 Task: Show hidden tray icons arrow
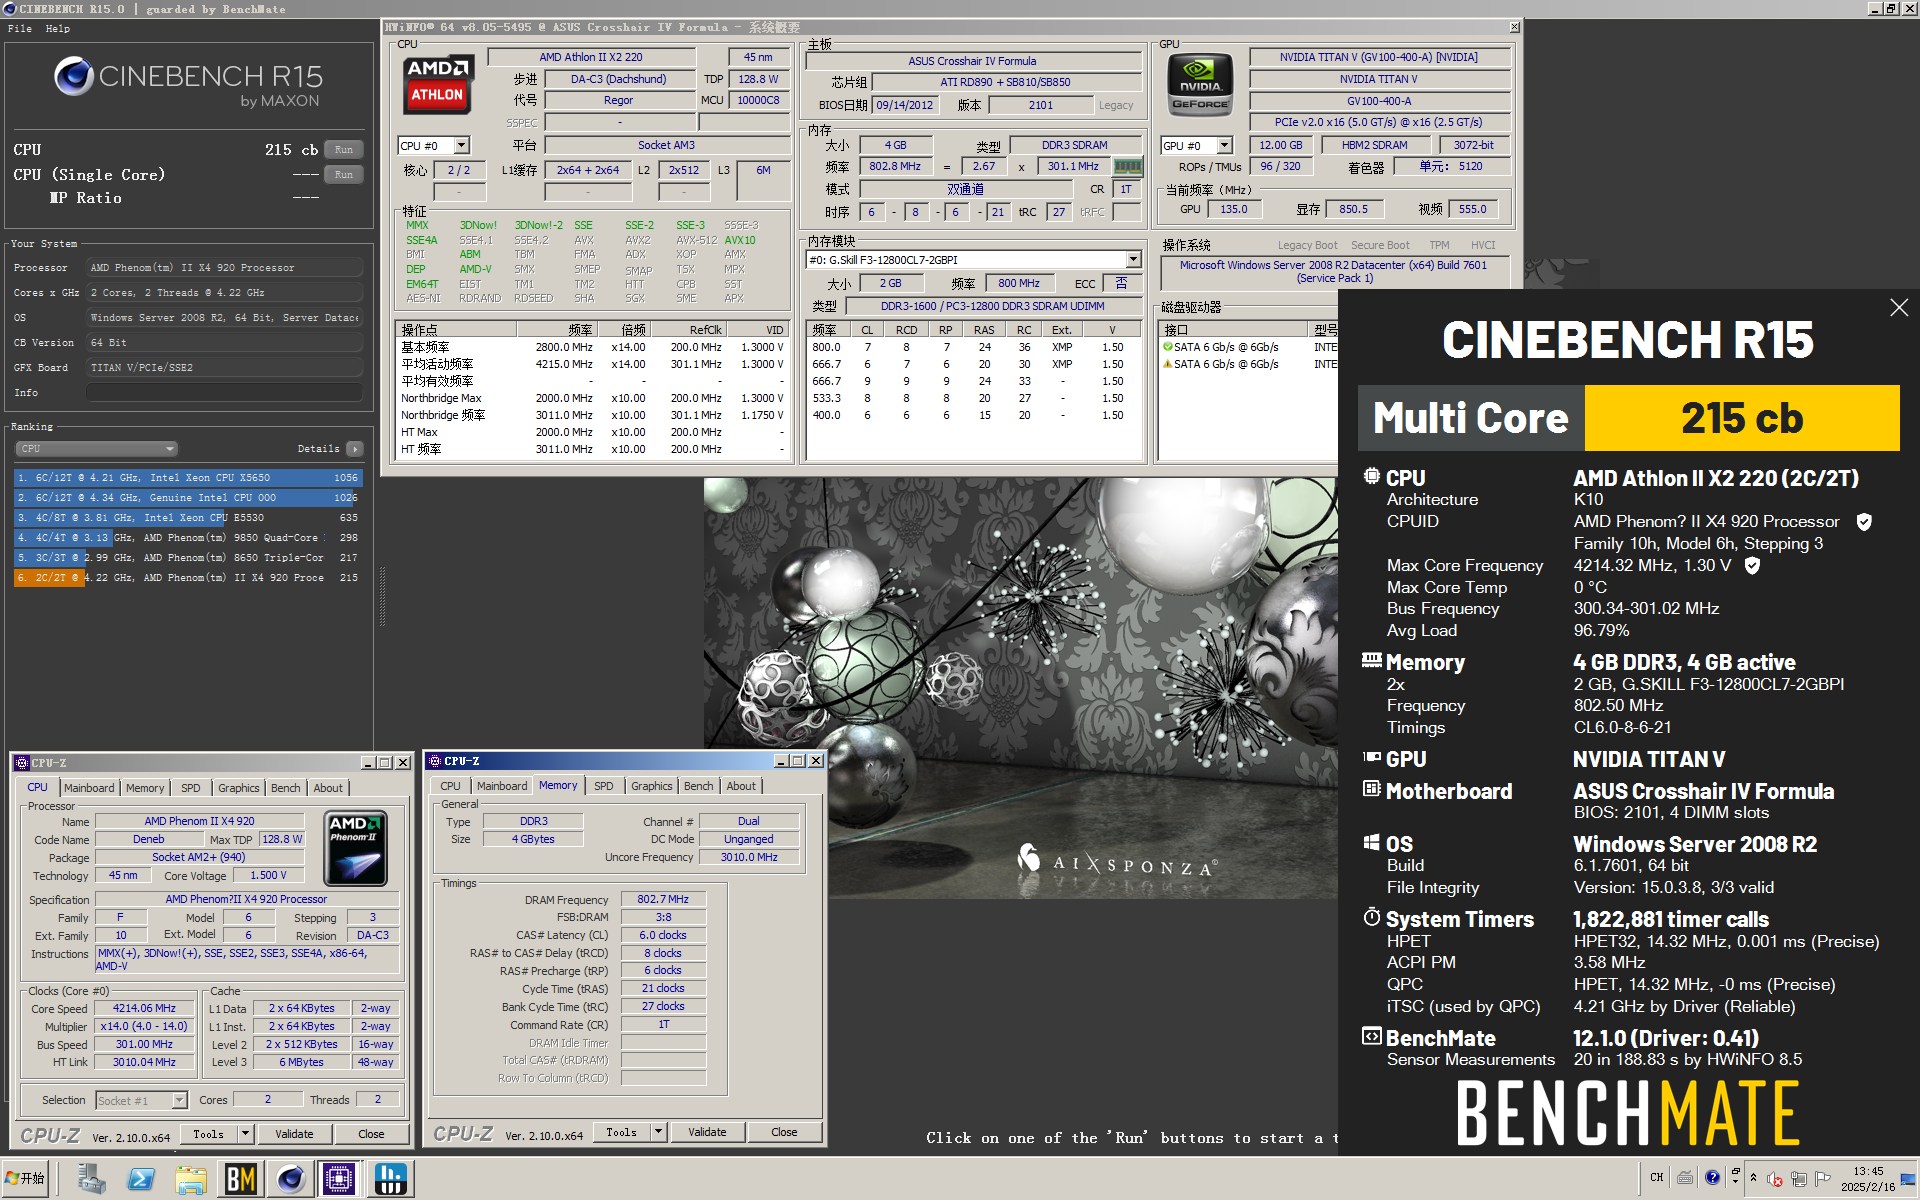1753,1178
